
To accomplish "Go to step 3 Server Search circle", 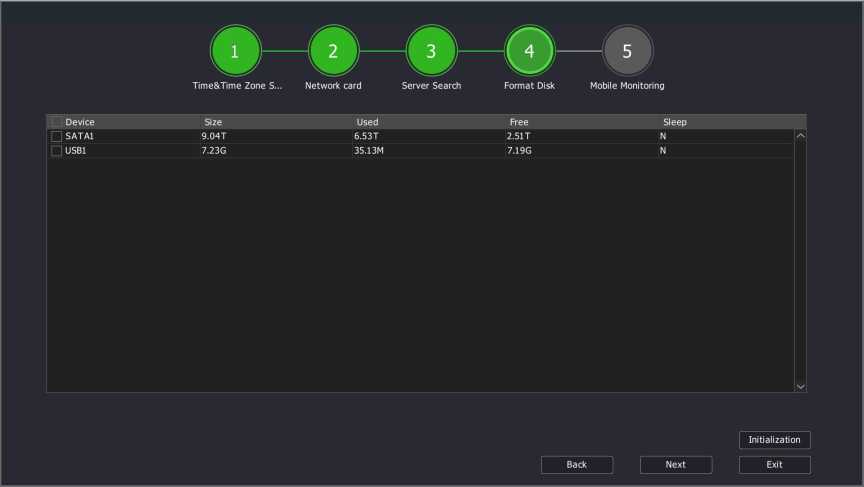I will [431, 51].
